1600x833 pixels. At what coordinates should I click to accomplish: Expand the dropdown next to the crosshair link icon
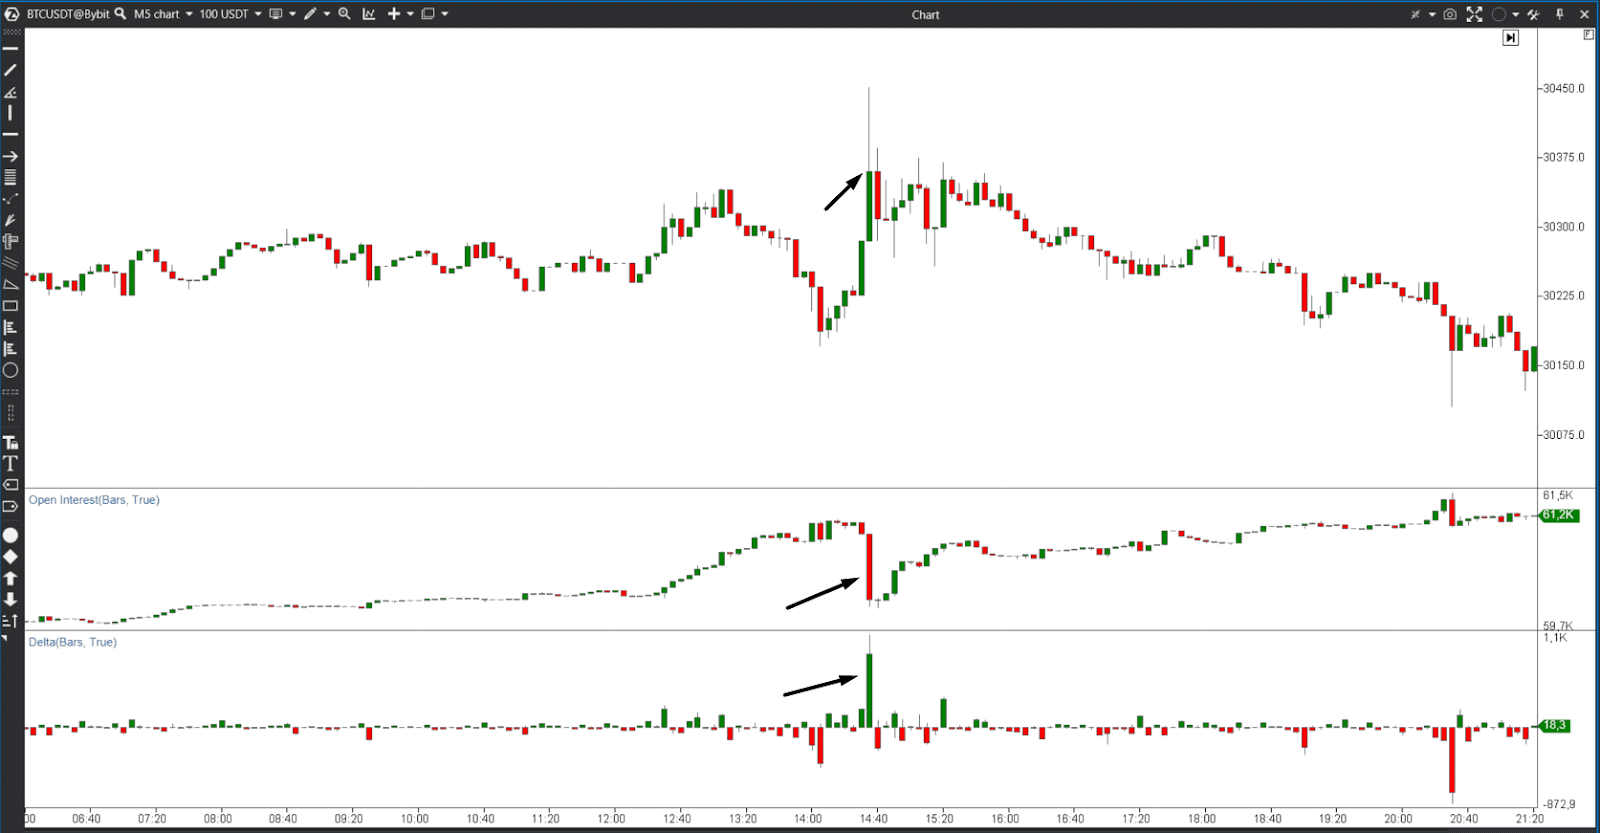(x=1432, y=14)
